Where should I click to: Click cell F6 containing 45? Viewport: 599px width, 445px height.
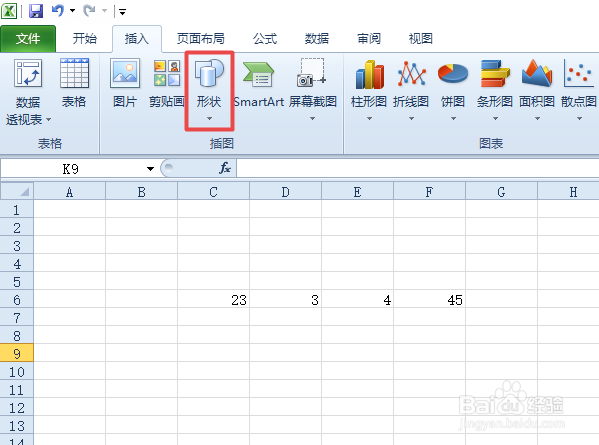coord(429,300)
